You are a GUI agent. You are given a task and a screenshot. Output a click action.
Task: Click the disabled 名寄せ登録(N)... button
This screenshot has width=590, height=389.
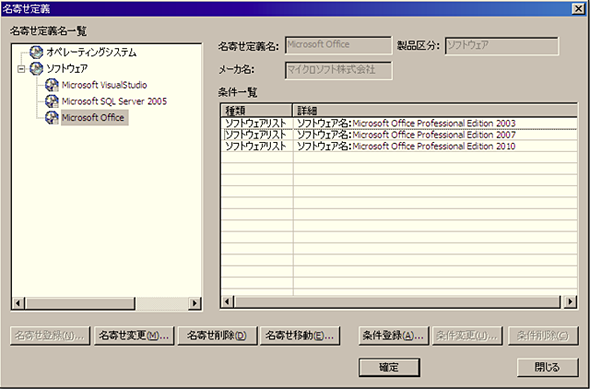tap(50, 336)
